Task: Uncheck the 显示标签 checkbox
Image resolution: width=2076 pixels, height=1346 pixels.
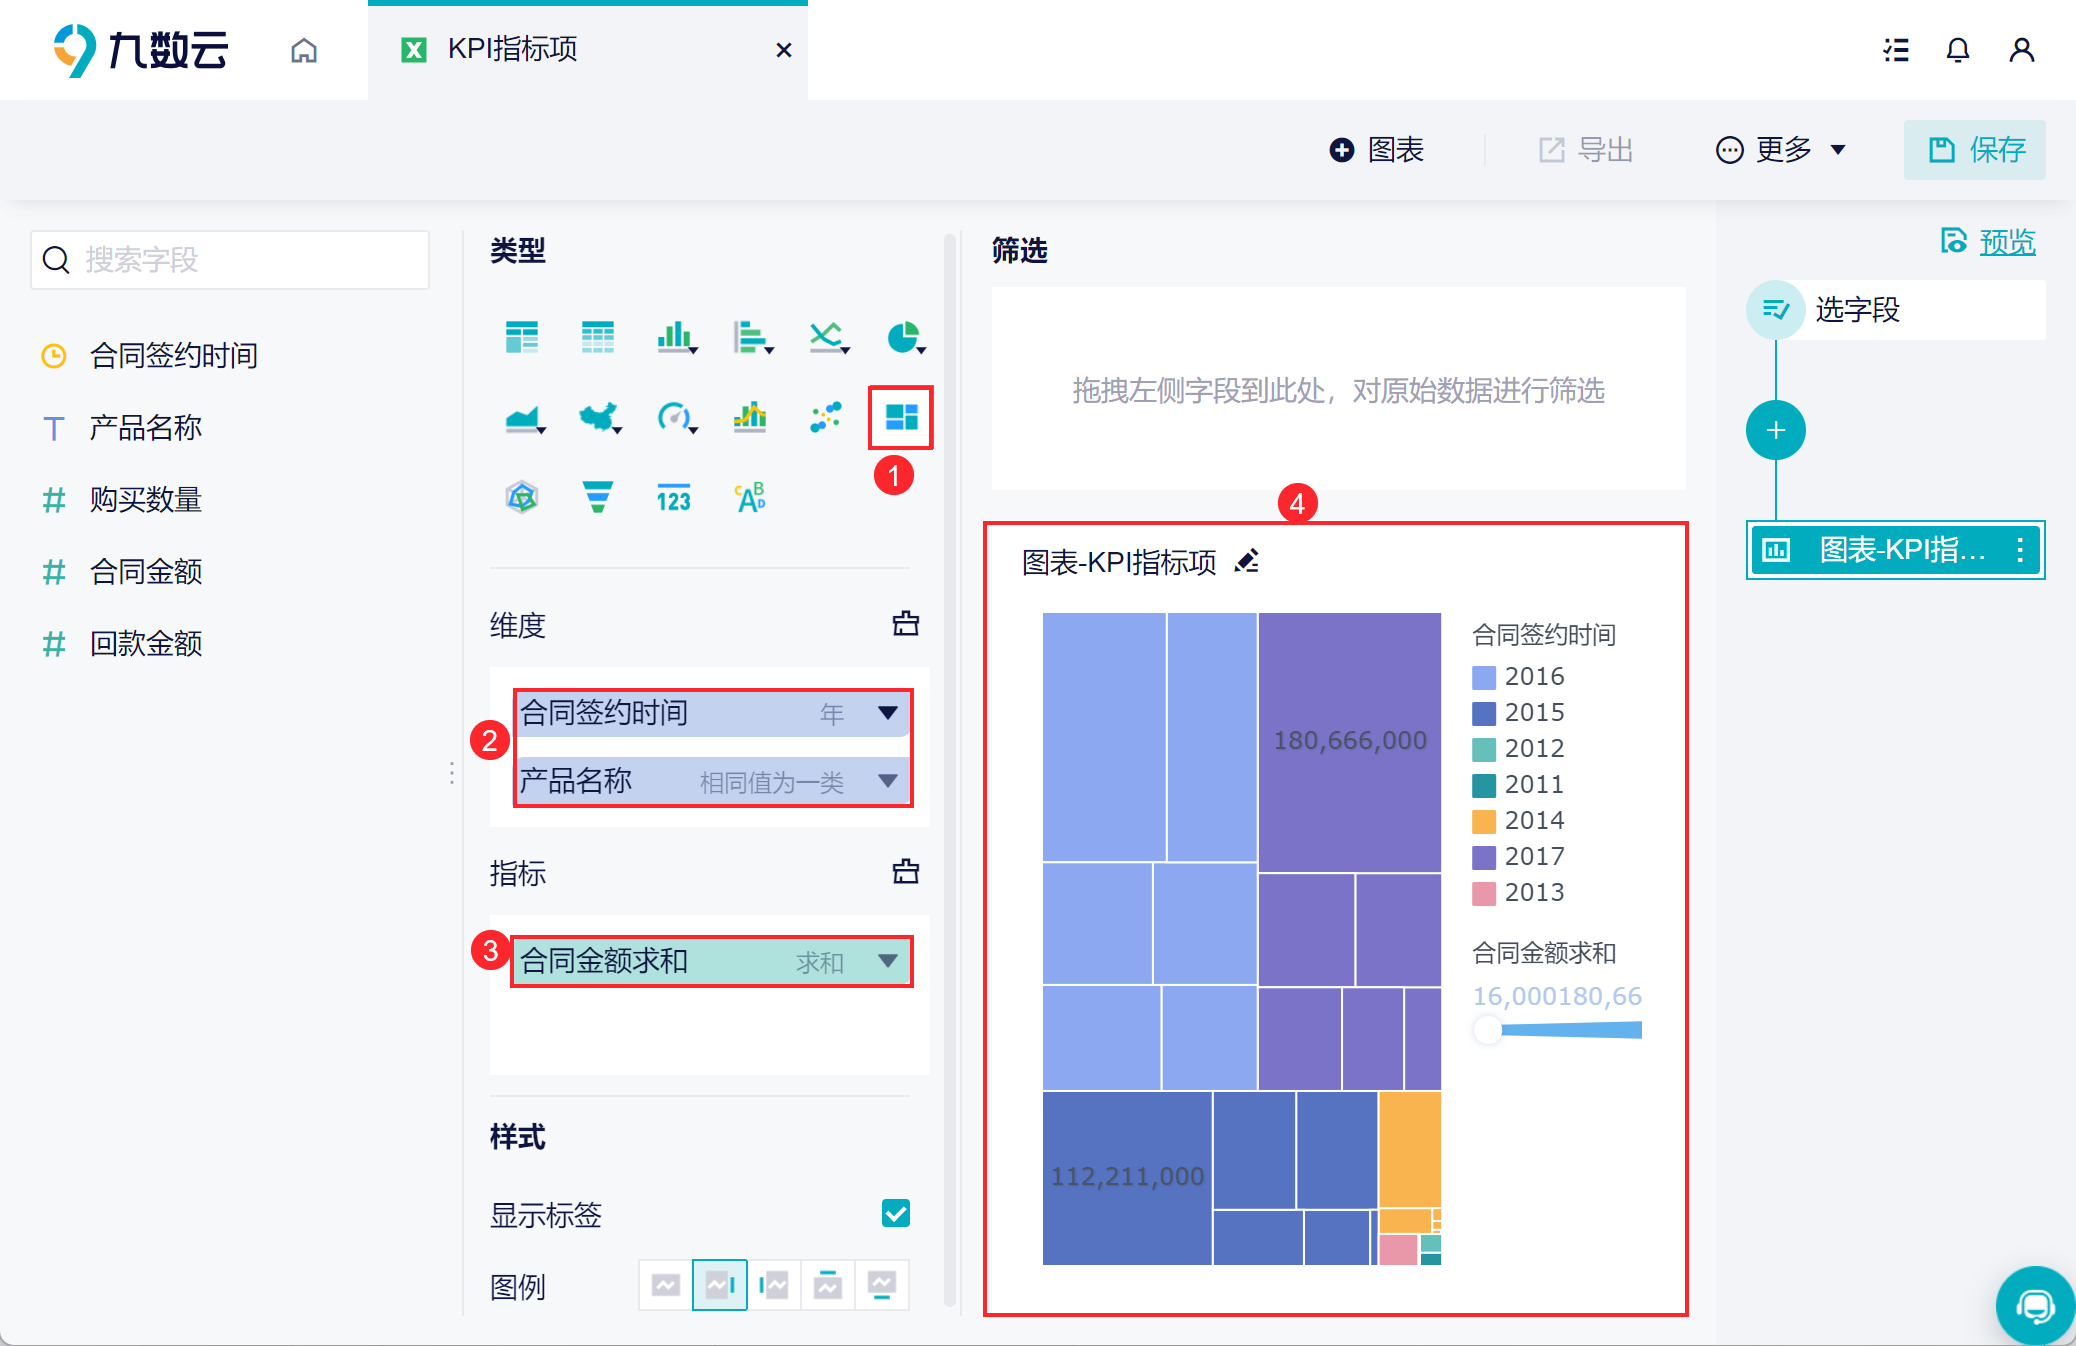Action: 895,1213
